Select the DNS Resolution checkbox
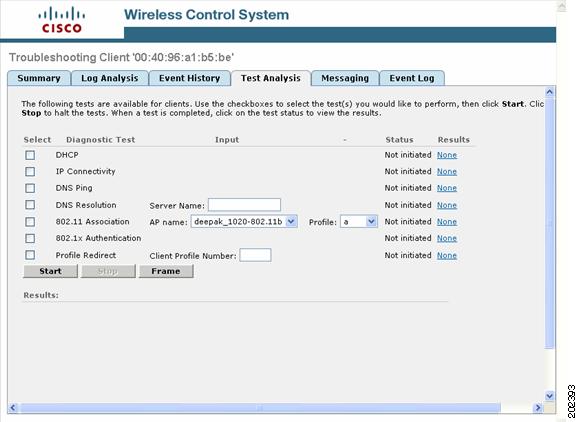Screen dimensions: 578x422 pos(30,205)
